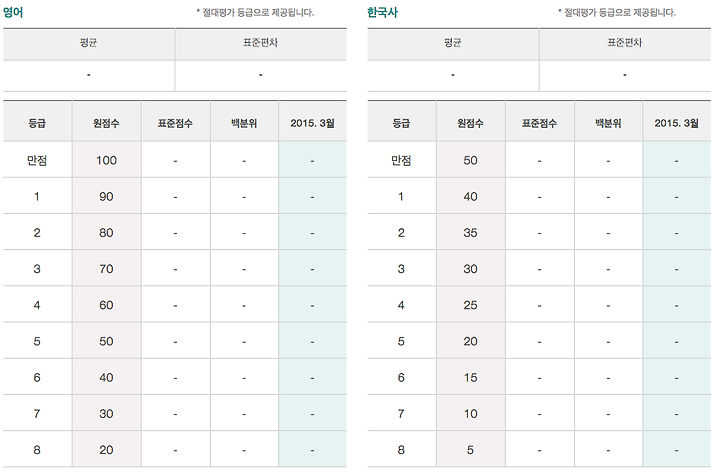Select the 10 raw score cell in 한국사
This screenshot has width=720, height=474.
point(470,414)
